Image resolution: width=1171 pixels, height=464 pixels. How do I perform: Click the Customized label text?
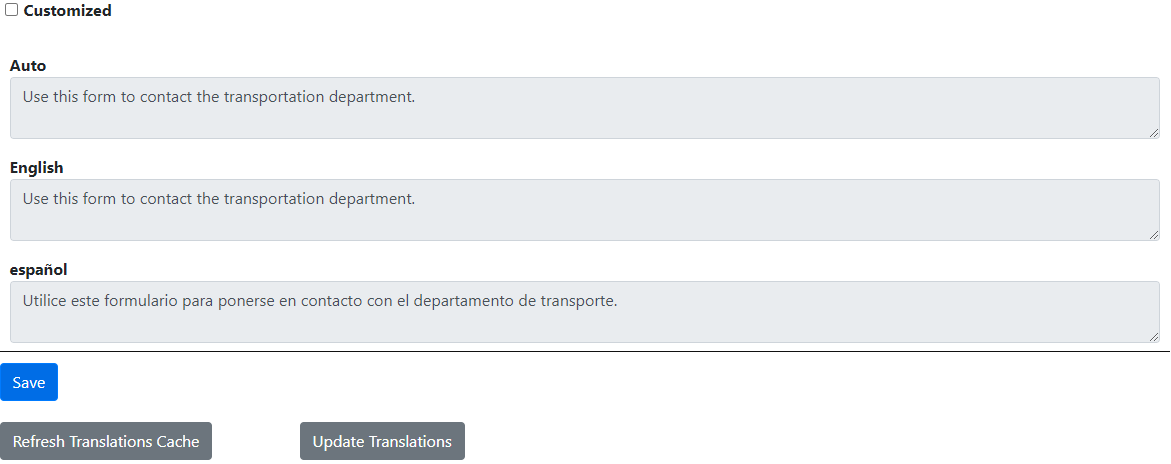click(67, 11)
